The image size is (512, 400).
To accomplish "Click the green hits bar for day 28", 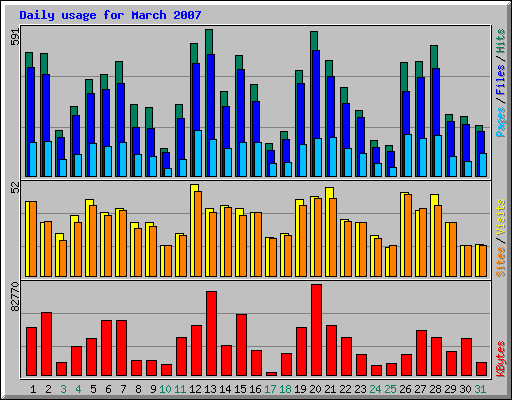I will coord(434,57).
